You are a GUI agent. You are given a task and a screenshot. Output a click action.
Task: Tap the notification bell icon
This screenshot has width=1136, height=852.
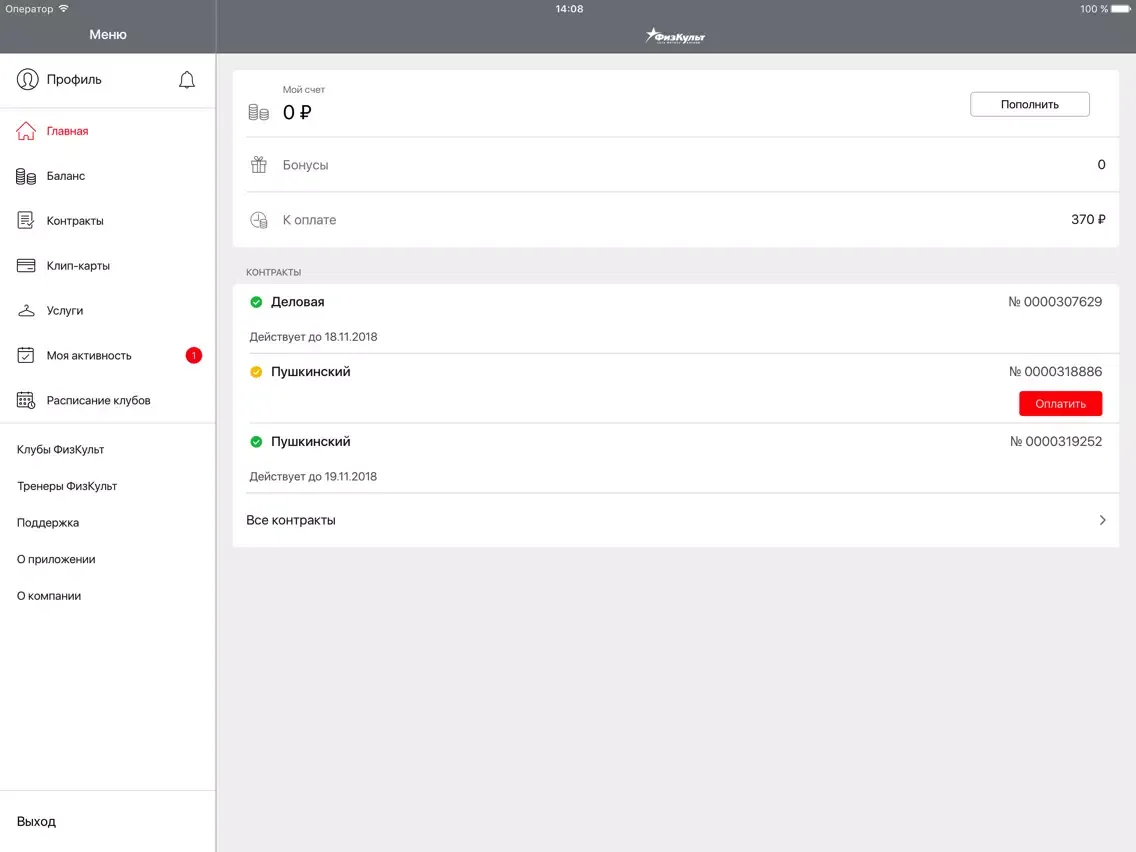click(x=187, y=80)
